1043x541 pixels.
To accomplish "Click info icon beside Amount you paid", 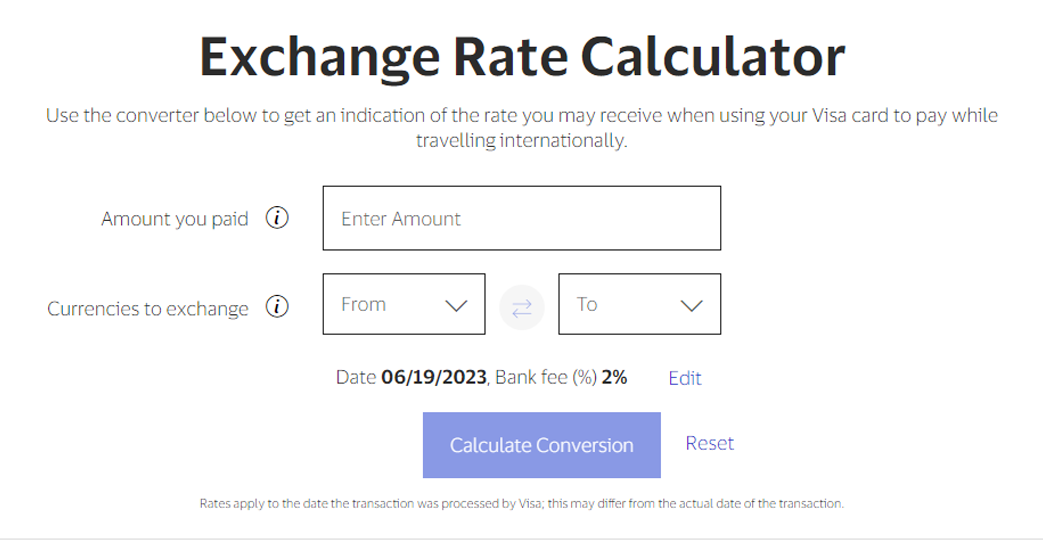I will pos(277,218).
